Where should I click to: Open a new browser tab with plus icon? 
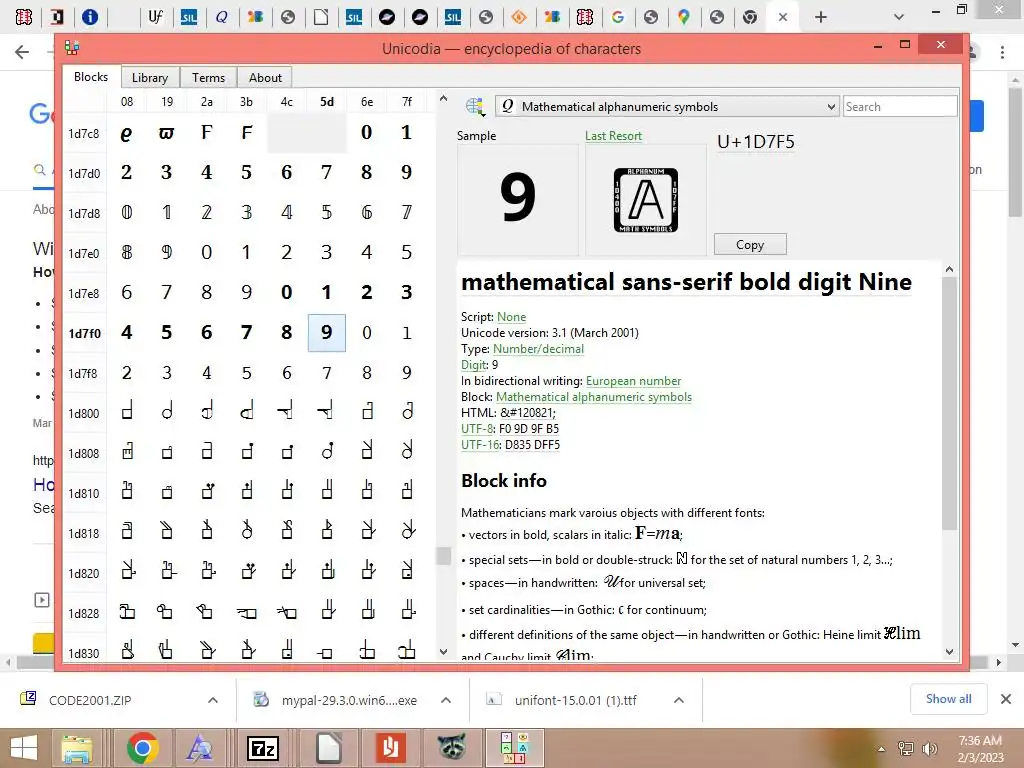821,18
